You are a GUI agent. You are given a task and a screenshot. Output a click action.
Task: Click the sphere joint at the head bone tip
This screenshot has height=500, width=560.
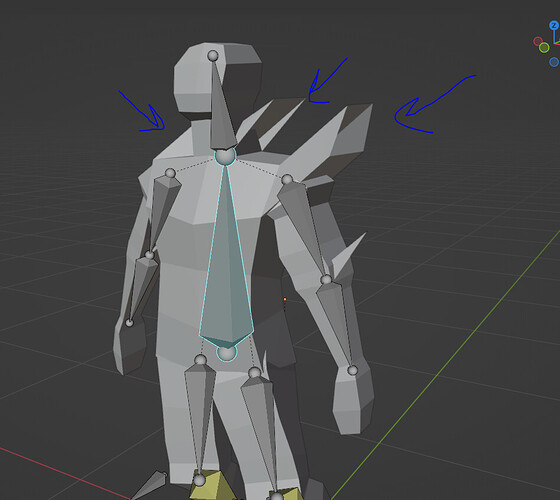tap(213, 56)
